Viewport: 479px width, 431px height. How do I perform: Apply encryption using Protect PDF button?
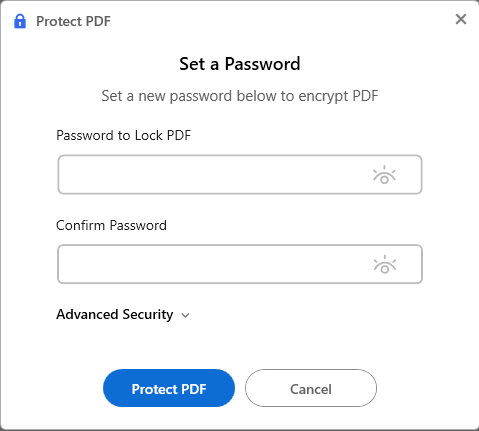169,388
